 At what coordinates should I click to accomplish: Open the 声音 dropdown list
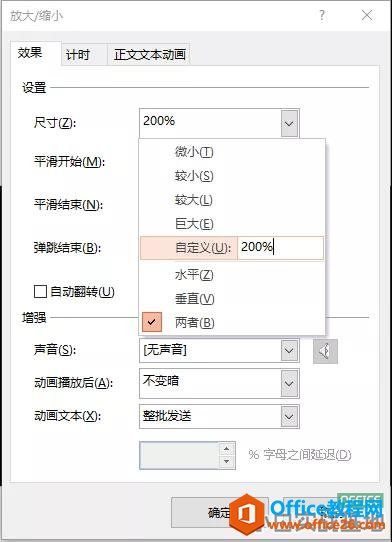(x=289, y=351)
